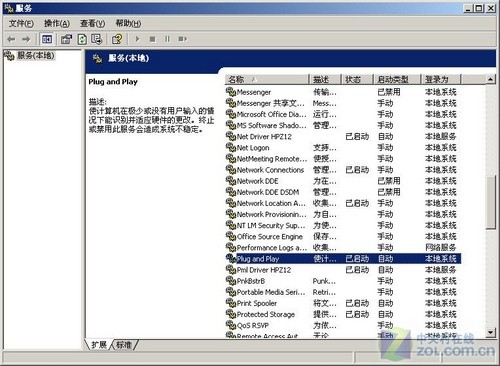500x366 pixels.
Task: Sort by the 描述 column header
Action: point(326,79)
